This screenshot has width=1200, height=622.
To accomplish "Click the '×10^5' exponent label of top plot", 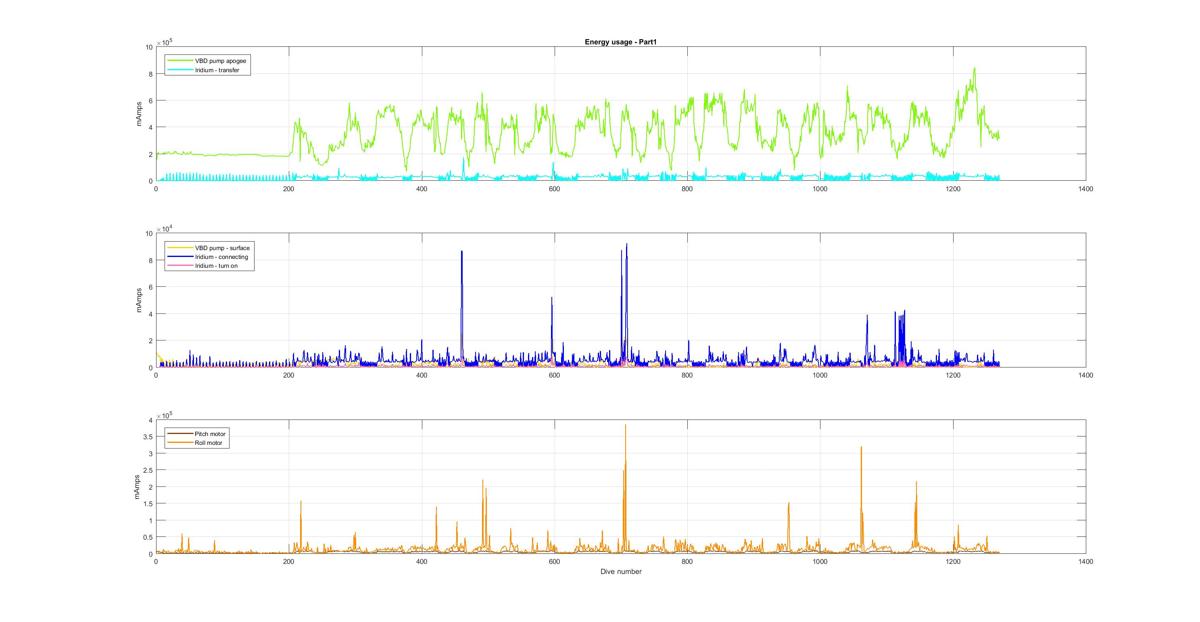I will click(x=166, y=41).
